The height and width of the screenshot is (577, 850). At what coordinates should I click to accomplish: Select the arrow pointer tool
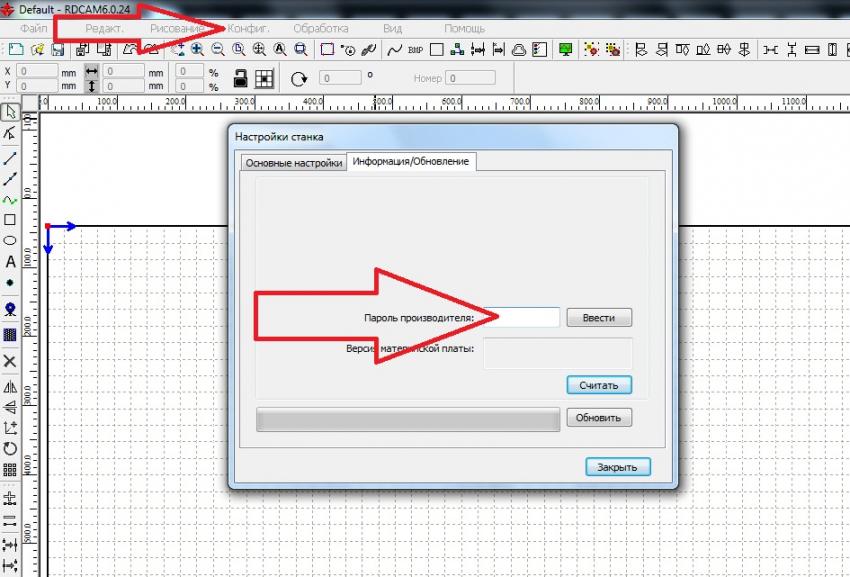(x=10, y=113)
